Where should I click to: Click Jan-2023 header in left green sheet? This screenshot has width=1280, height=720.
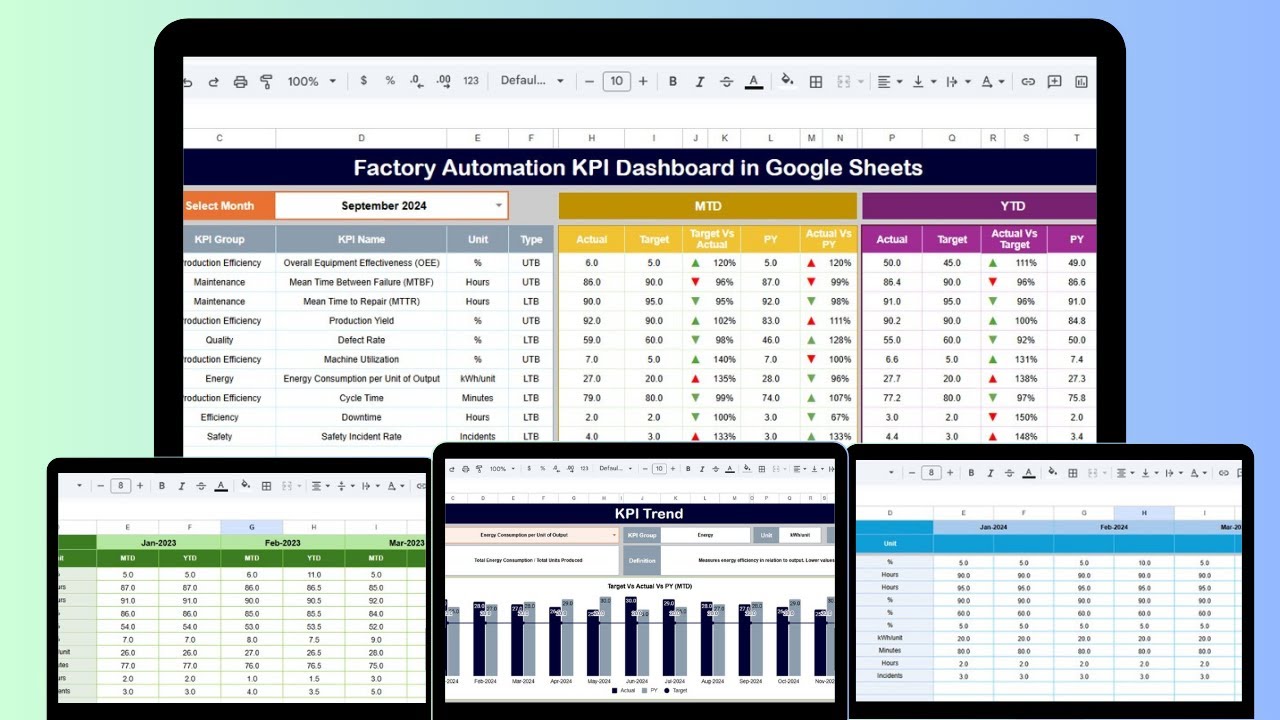point(159,543)
